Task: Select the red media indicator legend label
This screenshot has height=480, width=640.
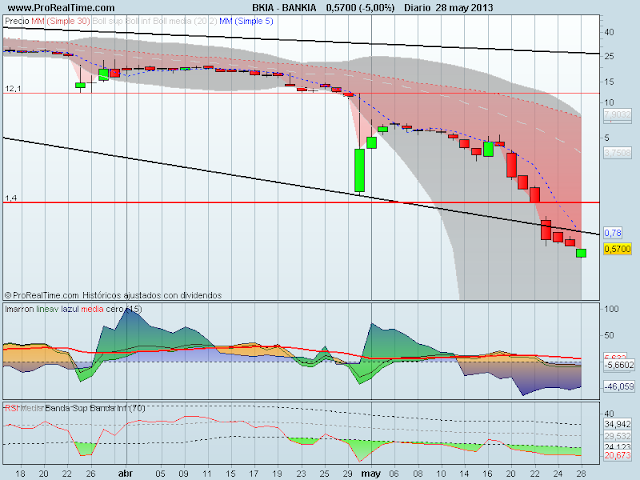Action: tap(92, 309)
